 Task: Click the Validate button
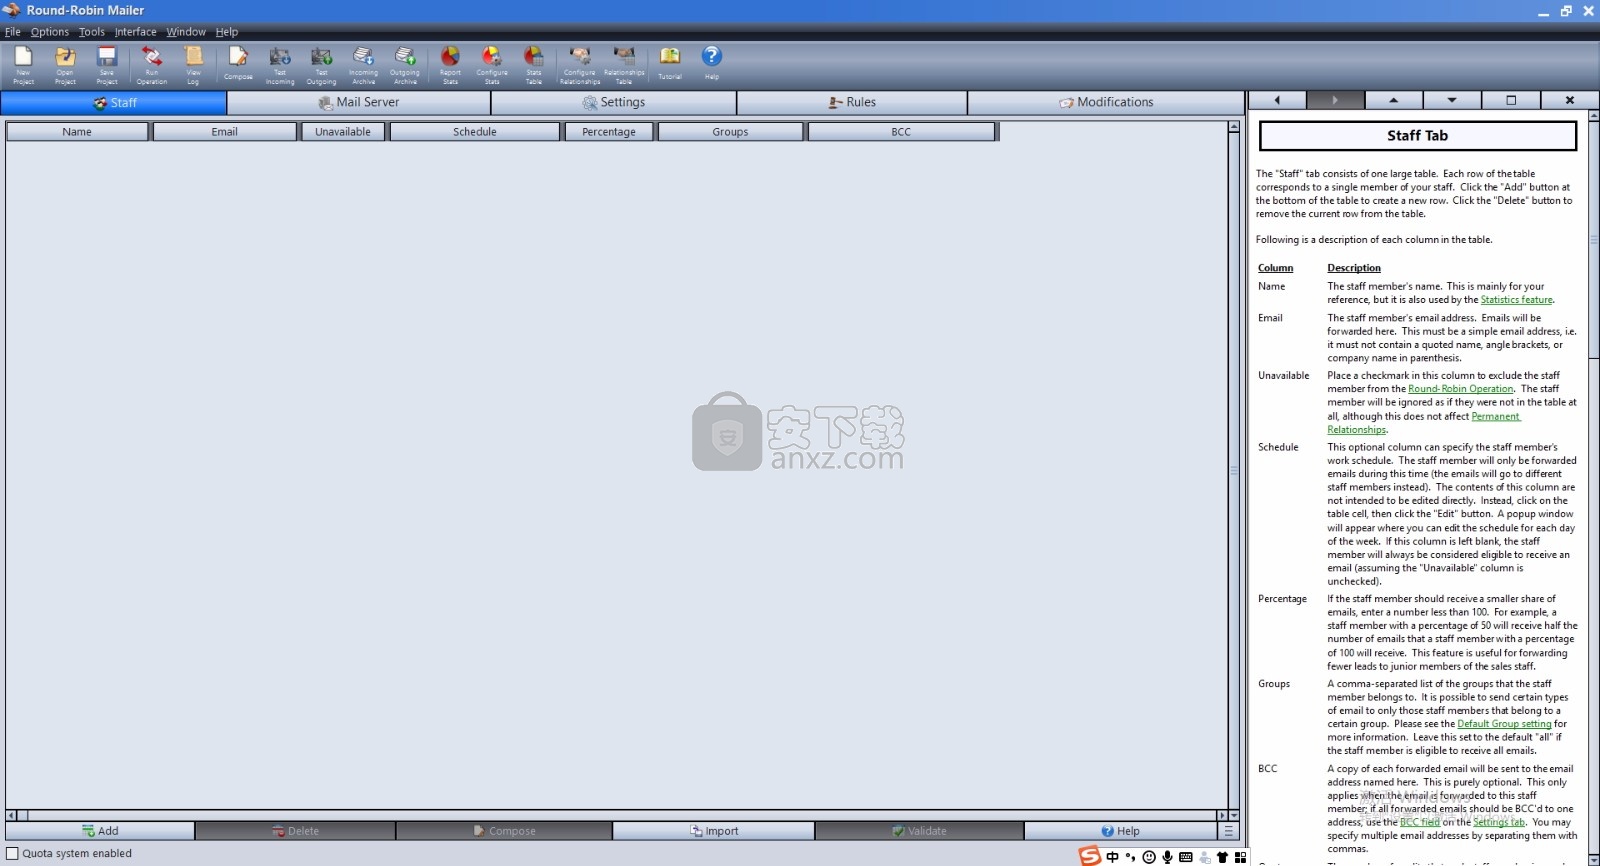(919, 831)
